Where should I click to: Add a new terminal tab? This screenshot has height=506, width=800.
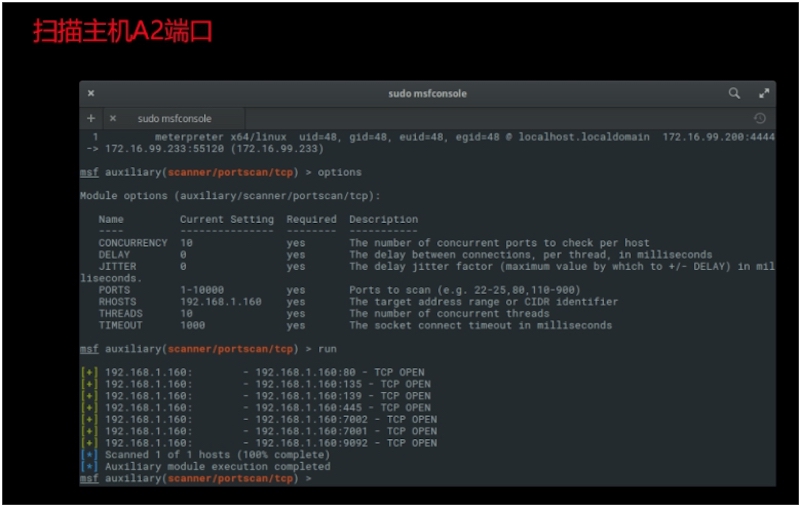click(x=91, y=118)
